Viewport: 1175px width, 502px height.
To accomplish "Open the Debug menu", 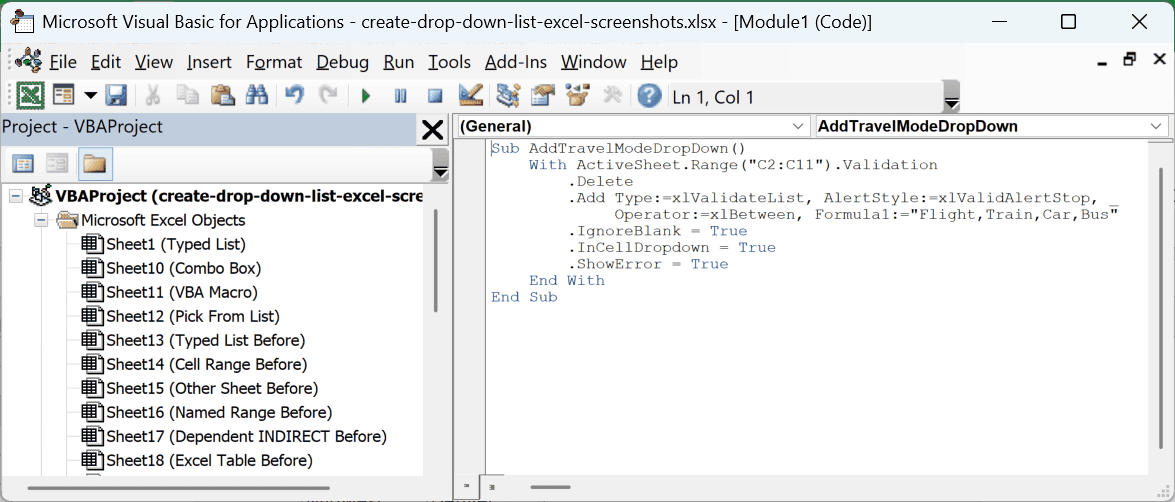I will click(342, 61).
